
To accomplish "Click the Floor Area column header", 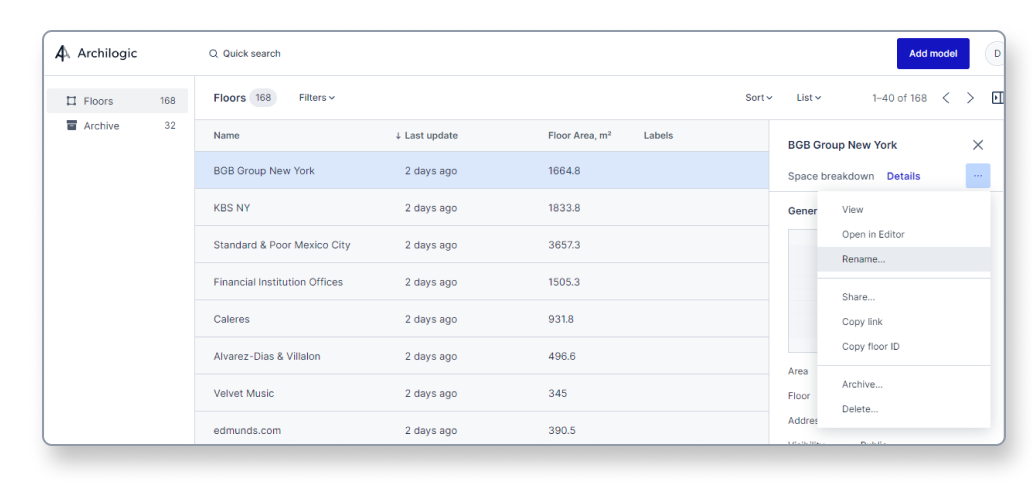I will tap(579, 136).
